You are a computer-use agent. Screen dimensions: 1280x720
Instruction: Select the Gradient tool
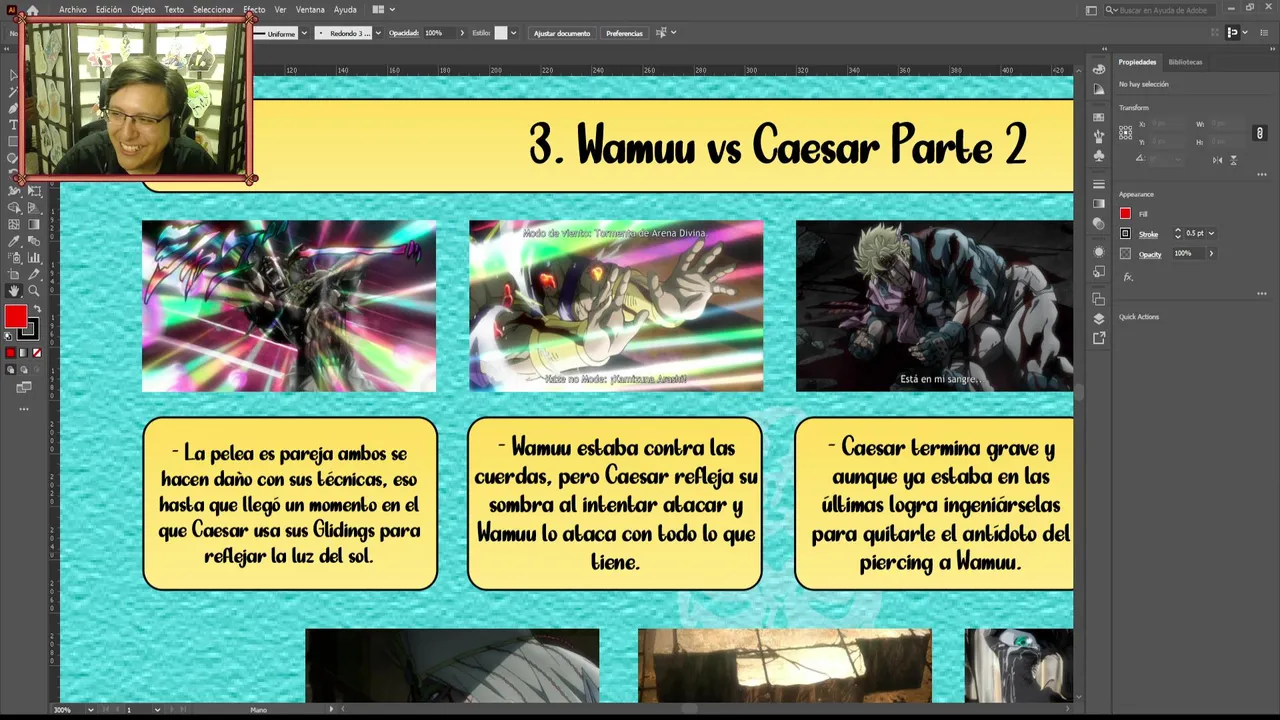pyautogui.click(x=33, y=225)
